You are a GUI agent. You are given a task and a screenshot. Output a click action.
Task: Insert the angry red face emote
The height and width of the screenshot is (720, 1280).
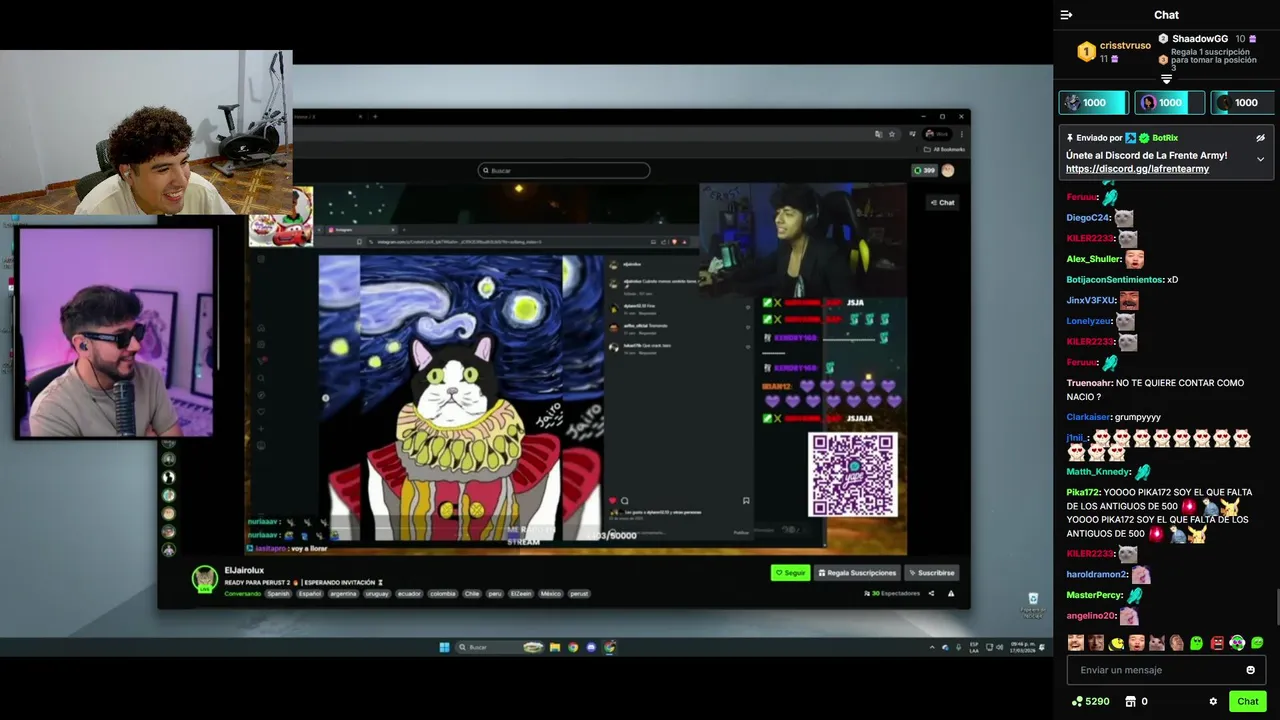click(1217, 643)
